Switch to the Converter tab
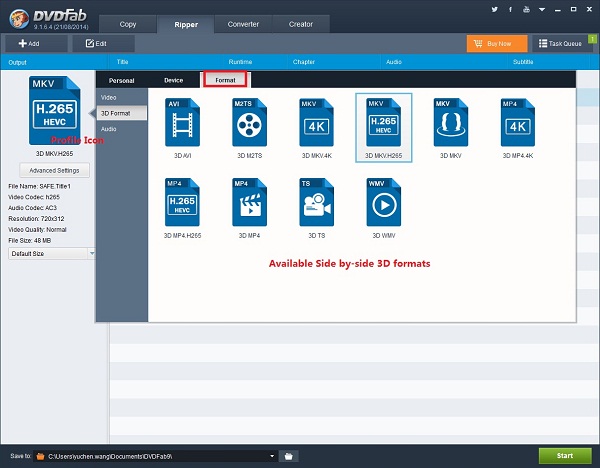The width and height of the screenshot is (600, 468). tap(243, 24)
